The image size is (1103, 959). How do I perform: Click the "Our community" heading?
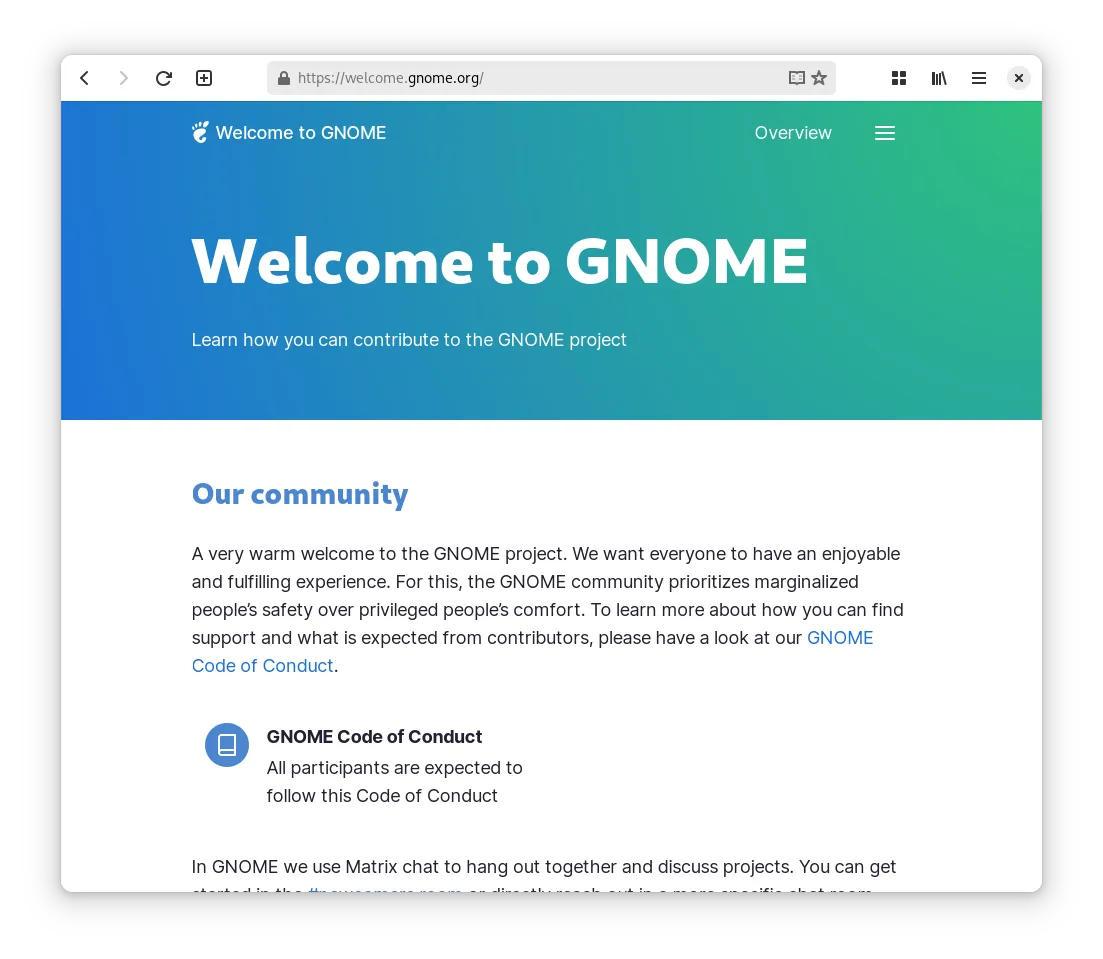point(300,494)
